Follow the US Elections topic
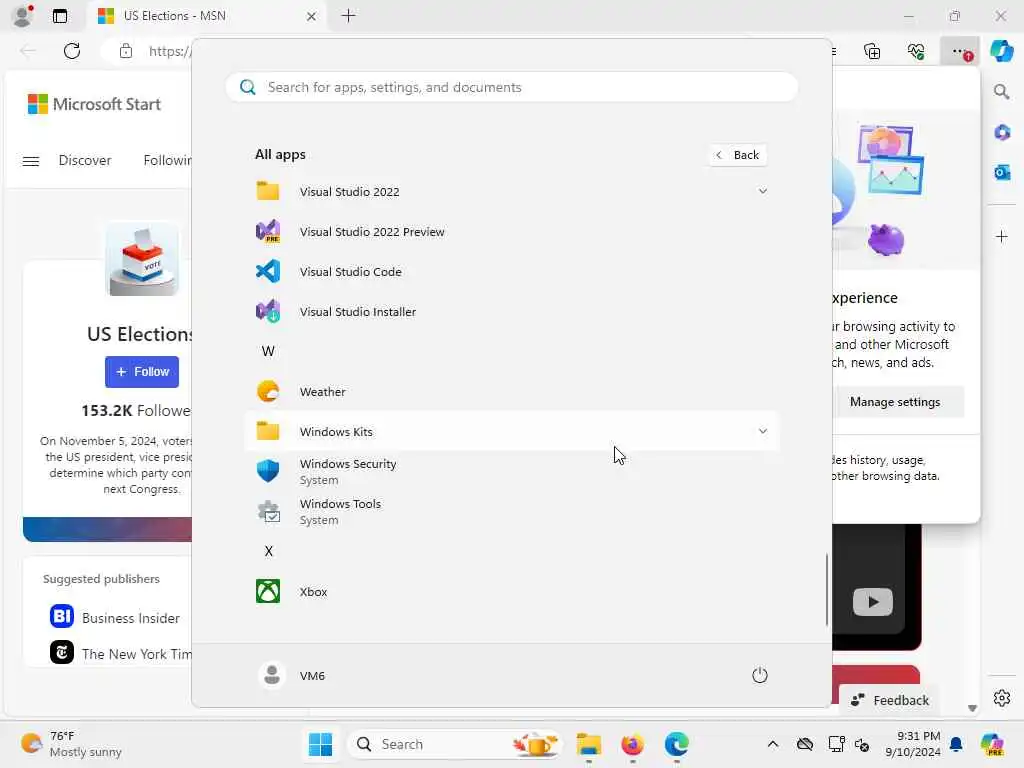The image size is (1024, 768). point(142,372)
